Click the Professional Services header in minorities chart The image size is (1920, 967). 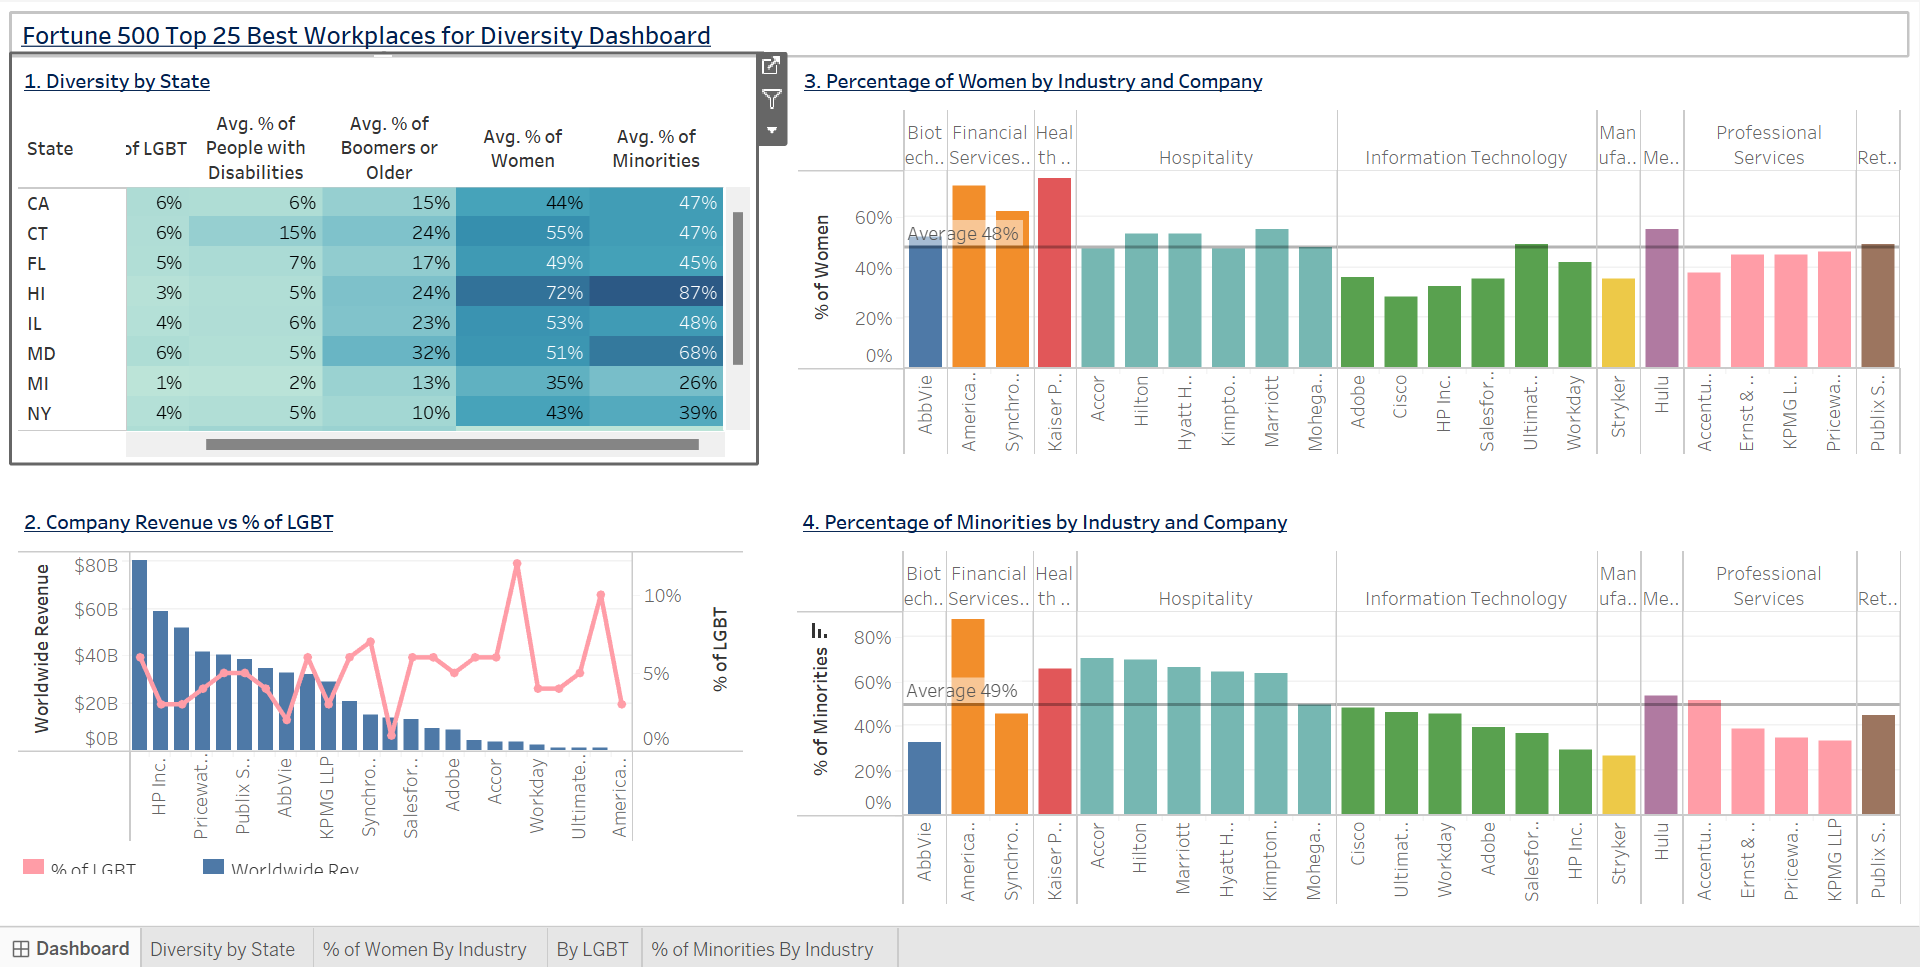[x=1768, y=586]
